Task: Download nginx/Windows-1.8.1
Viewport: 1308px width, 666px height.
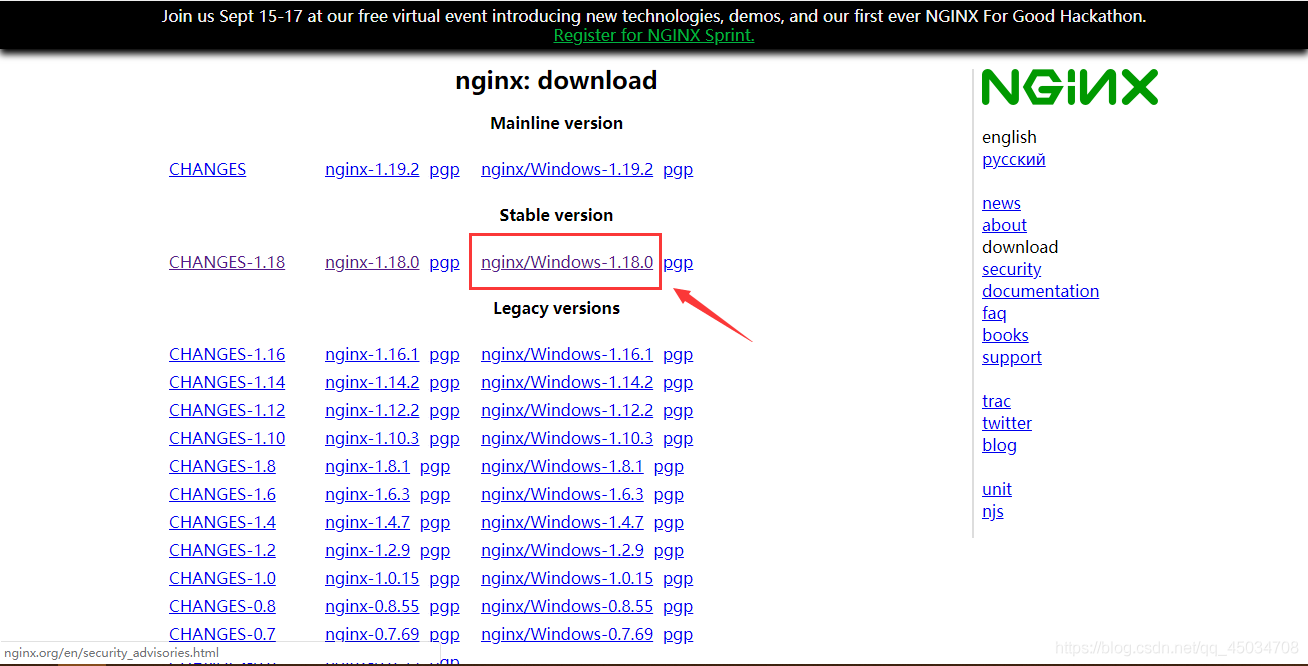Action: [562, 466]
